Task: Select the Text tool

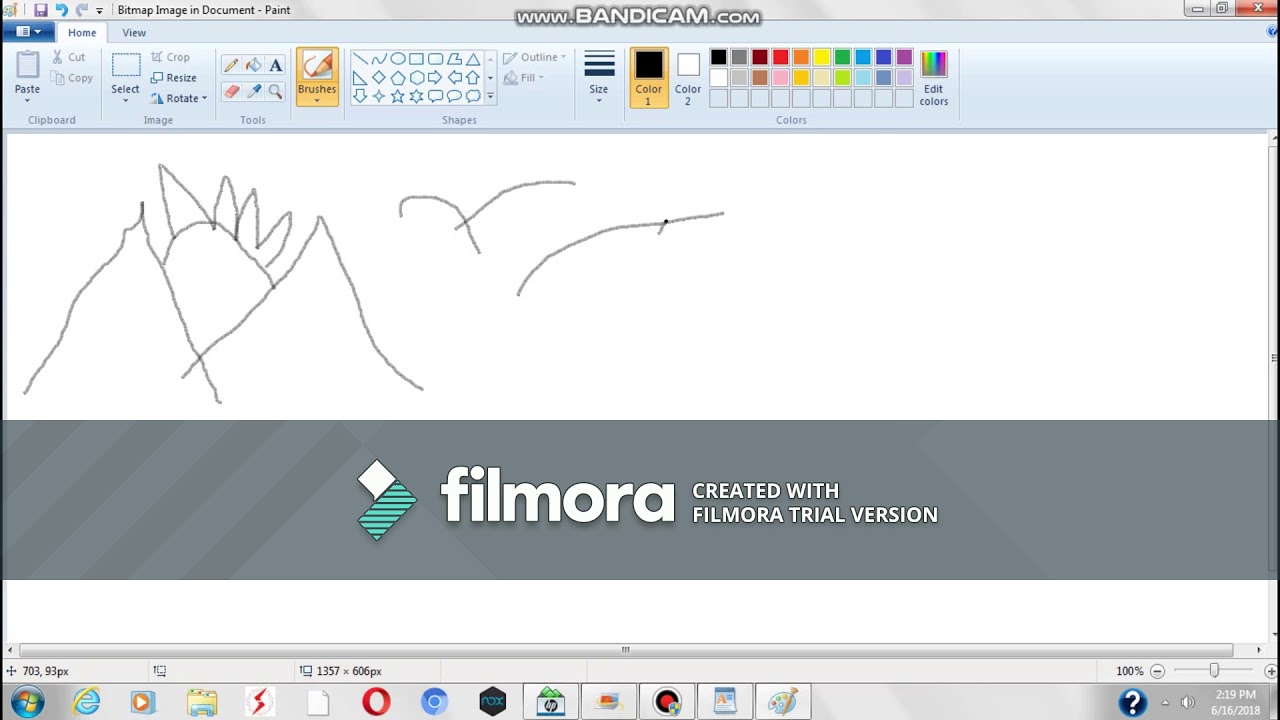Action: click(x=275, y=65)
